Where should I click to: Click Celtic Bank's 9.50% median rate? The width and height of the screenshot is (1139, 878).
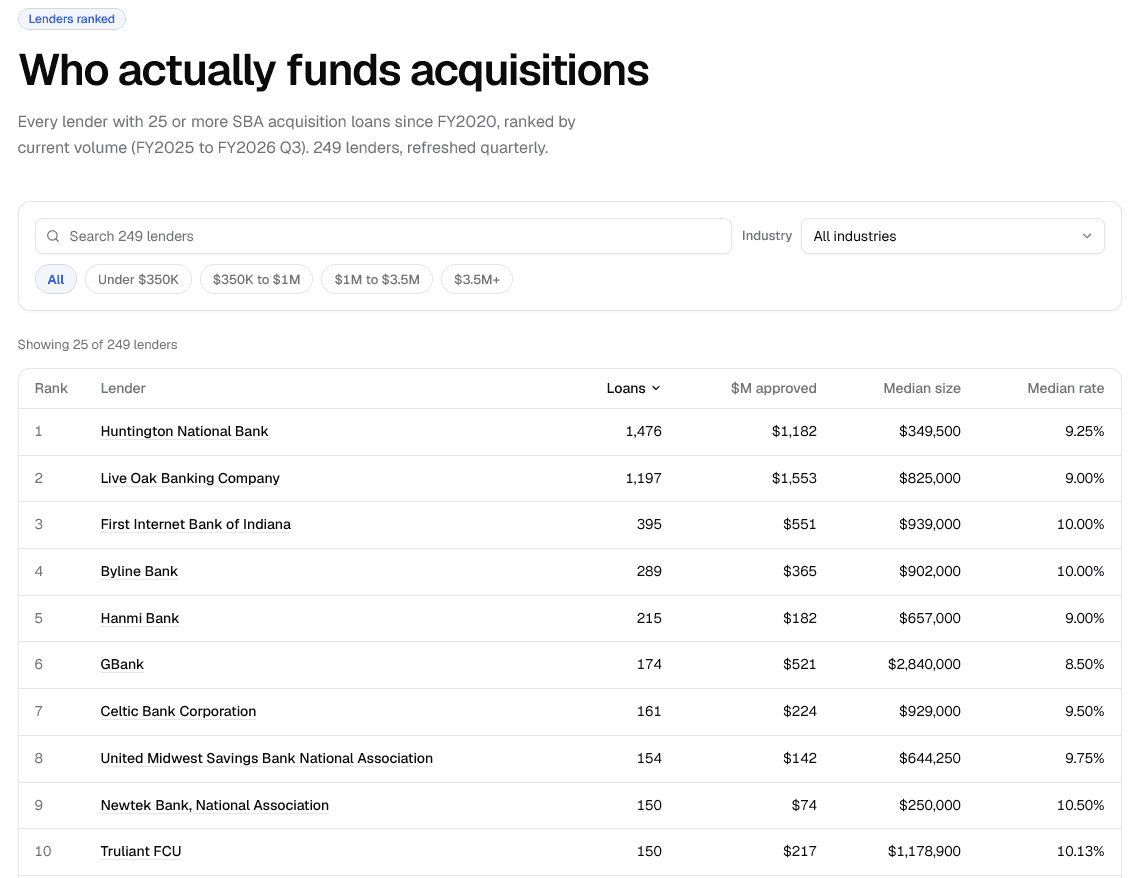(x=1085, y=711)
